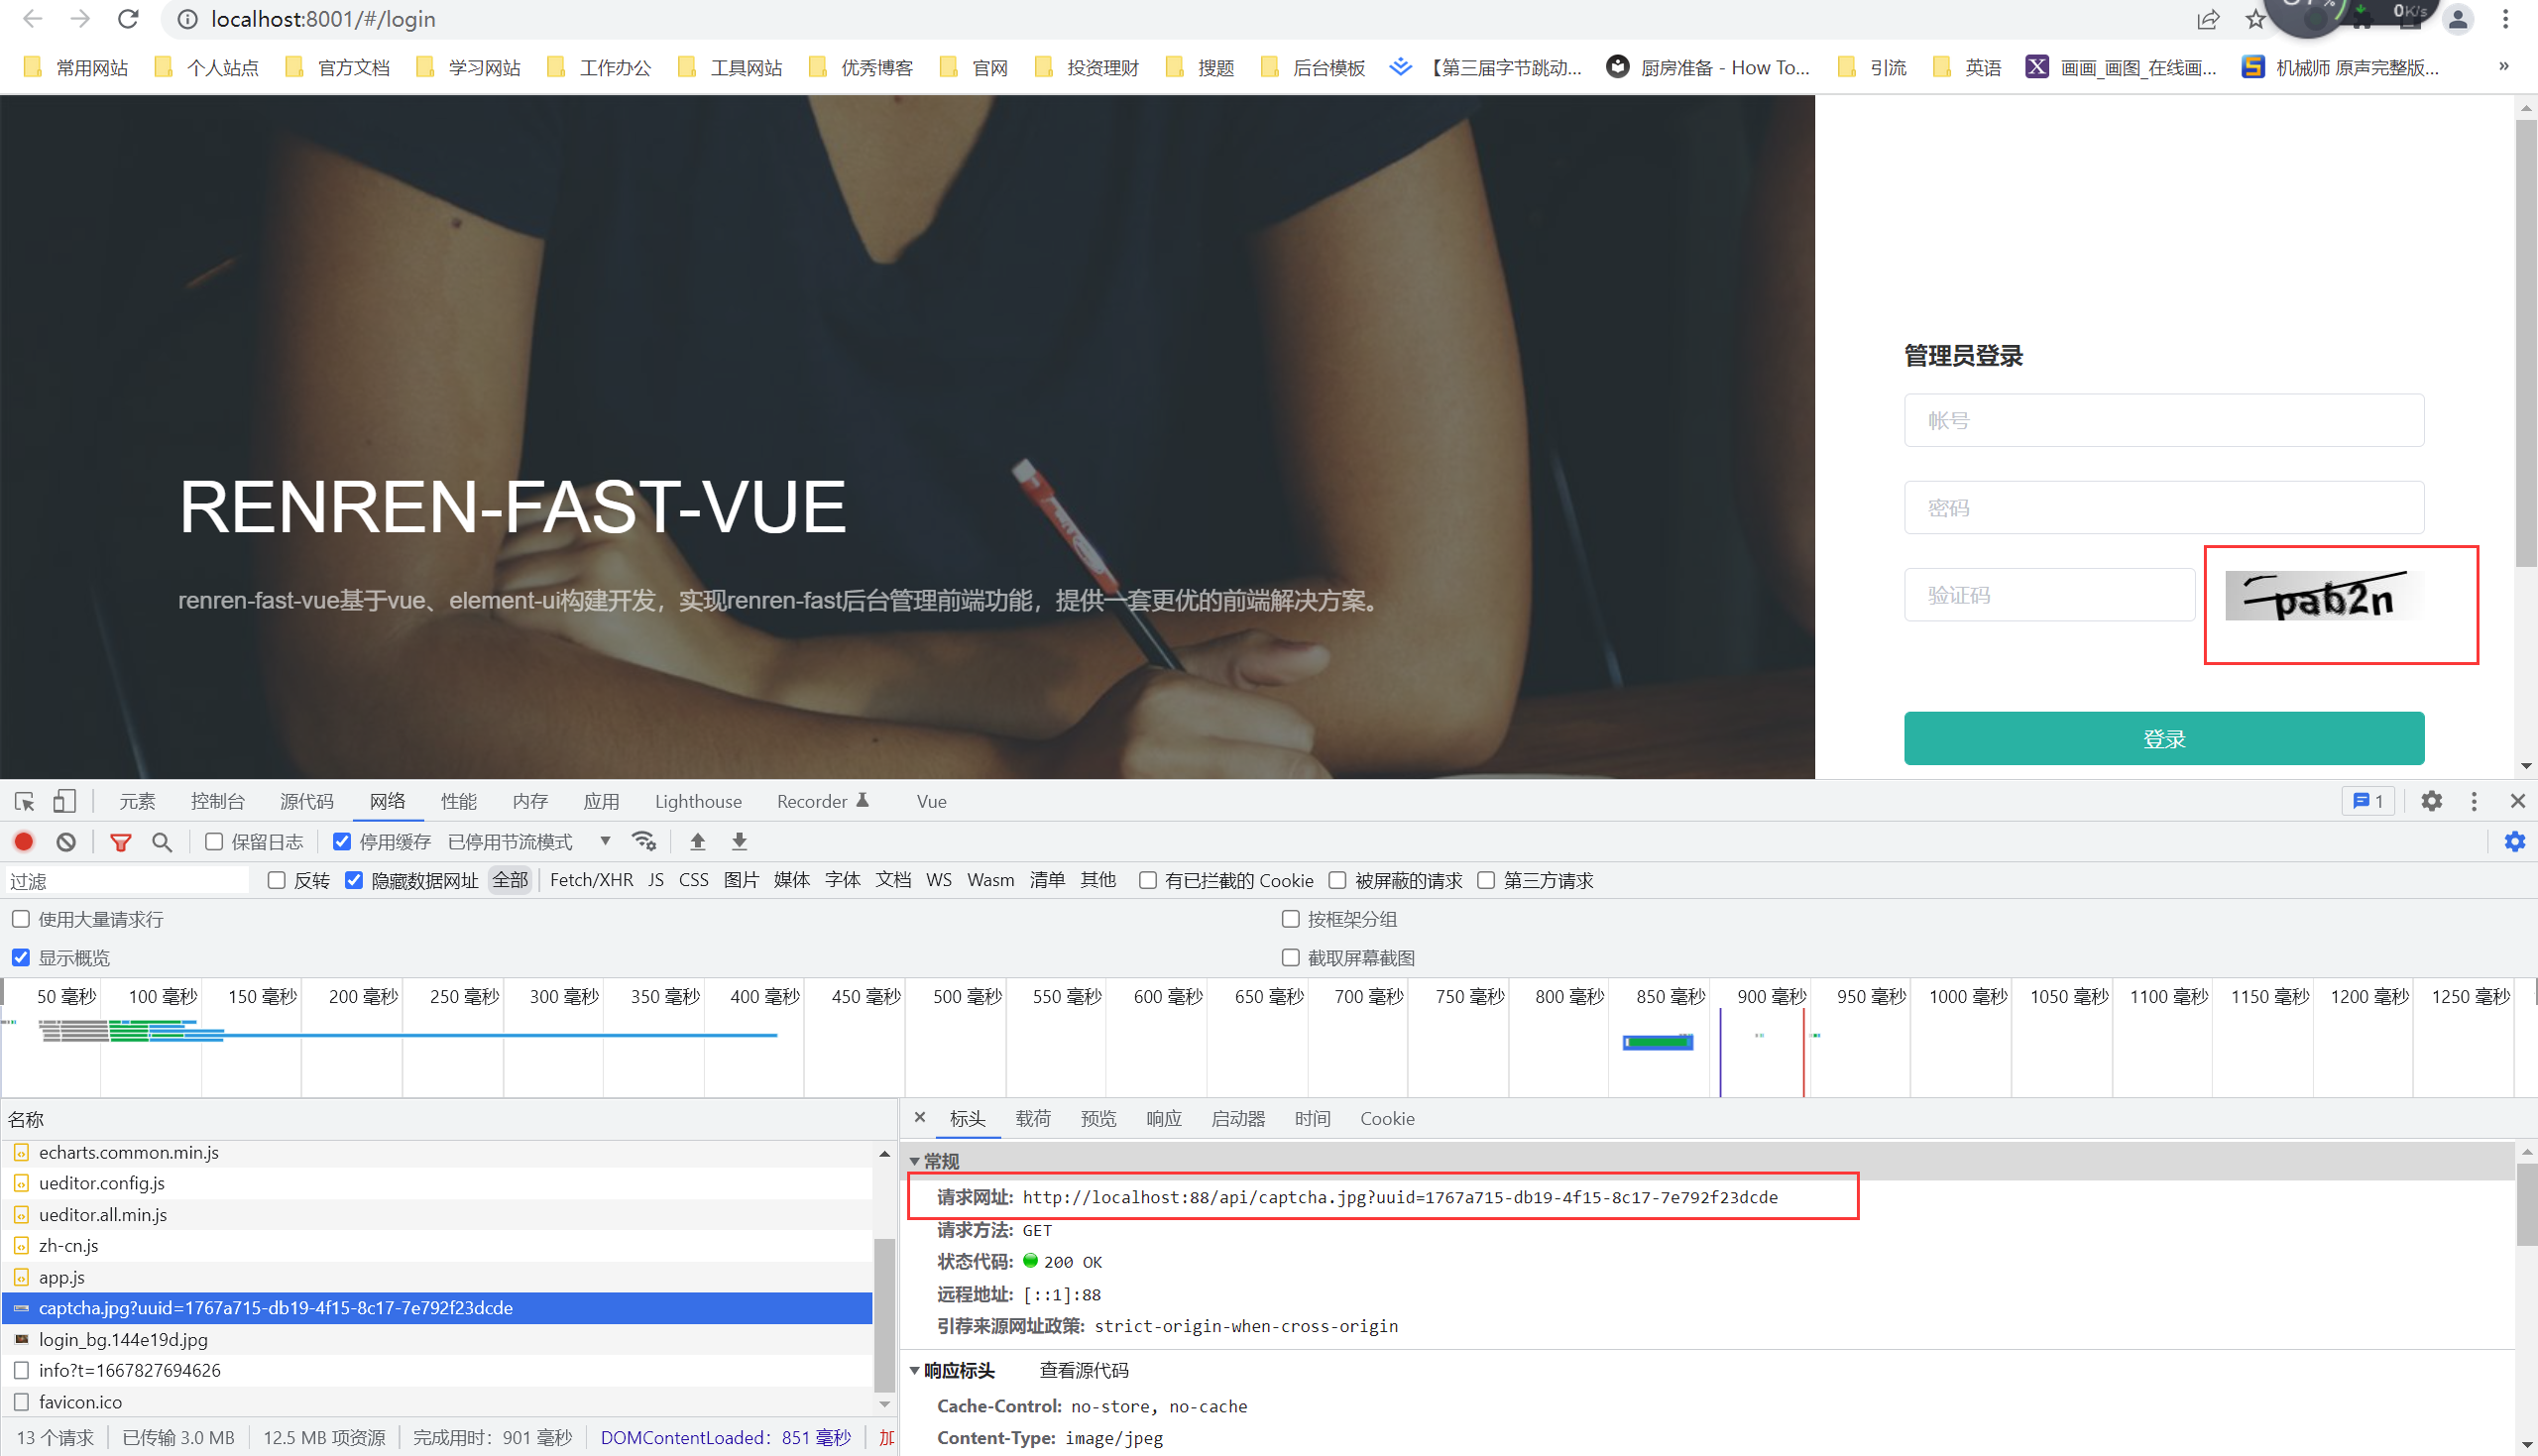Close the DevTools panel

tap(2517, 801)
